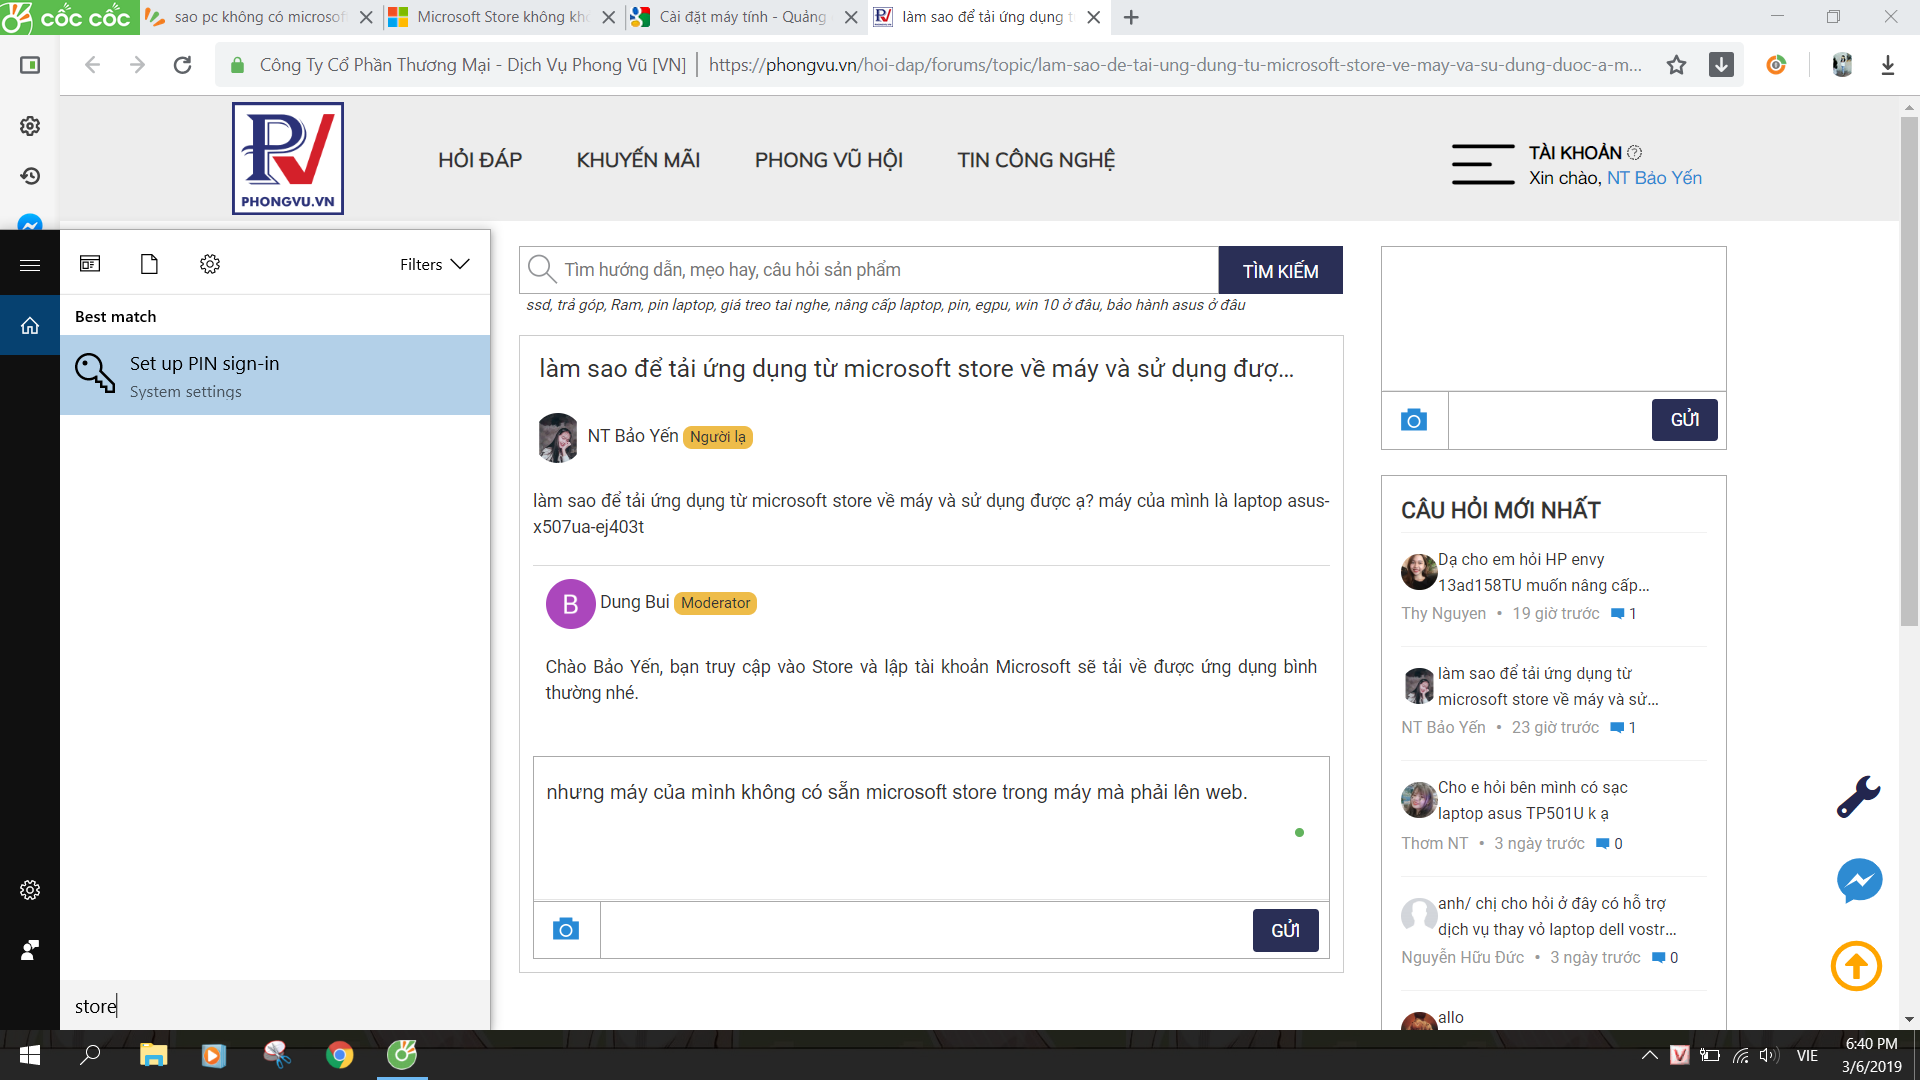Open browser profile avatar icon

pos(1842,65)
